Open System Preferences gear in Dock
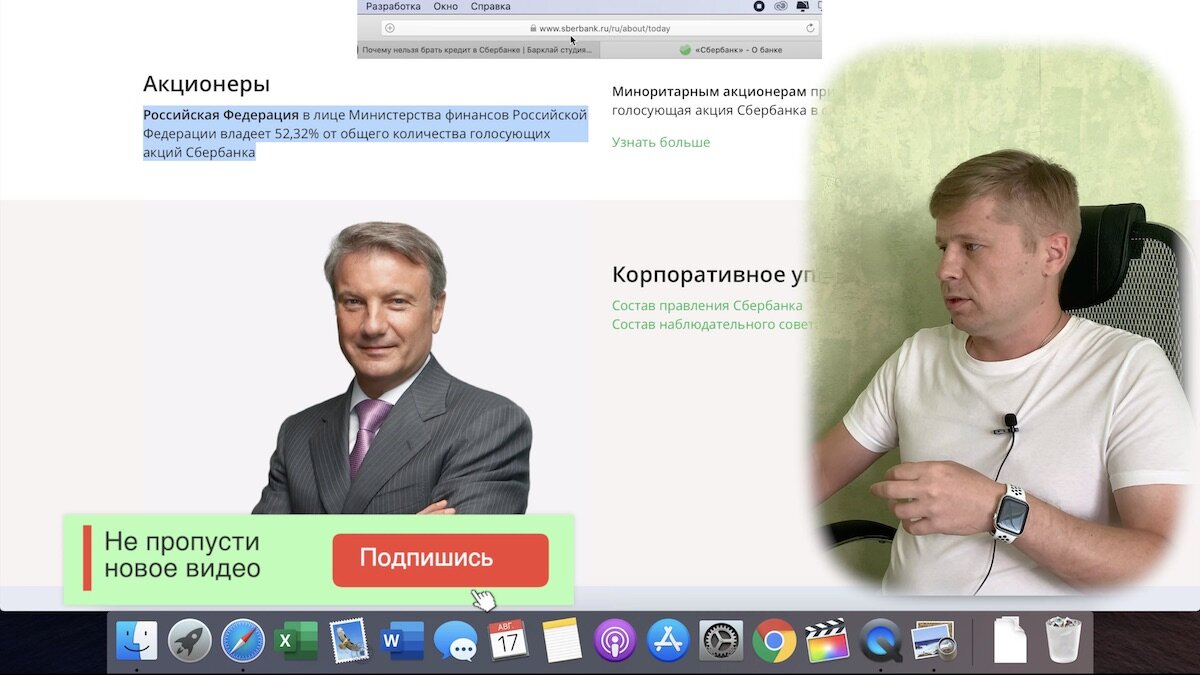Image resolution: width=1200 pixels, height=675 pixels. point(721,641)
